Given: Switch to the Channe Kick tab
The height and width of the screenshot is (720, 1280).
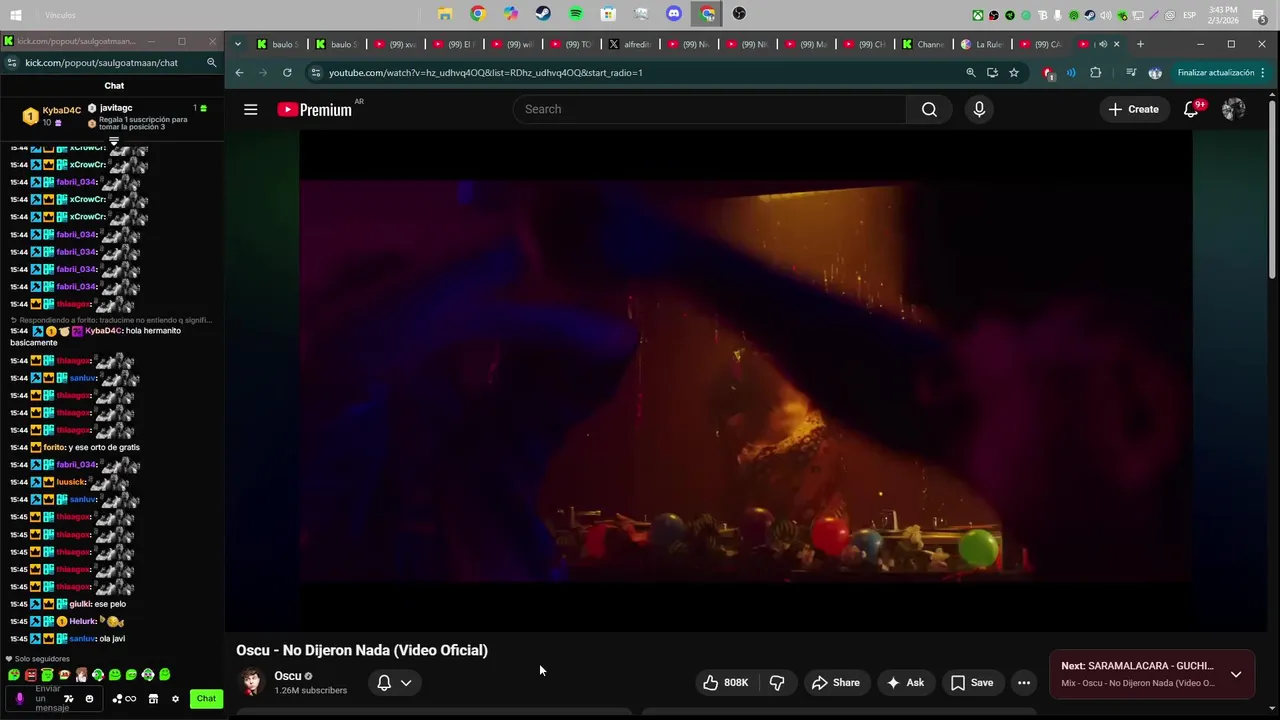Looking at the screenshot, I should (x=925, y=44).
